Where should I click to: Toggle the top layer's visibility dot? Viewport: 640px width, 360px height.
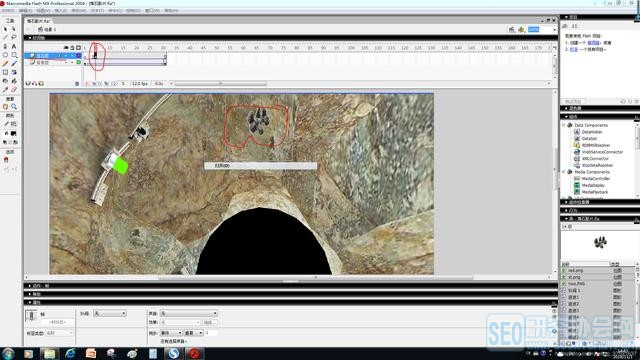point(66,56)
